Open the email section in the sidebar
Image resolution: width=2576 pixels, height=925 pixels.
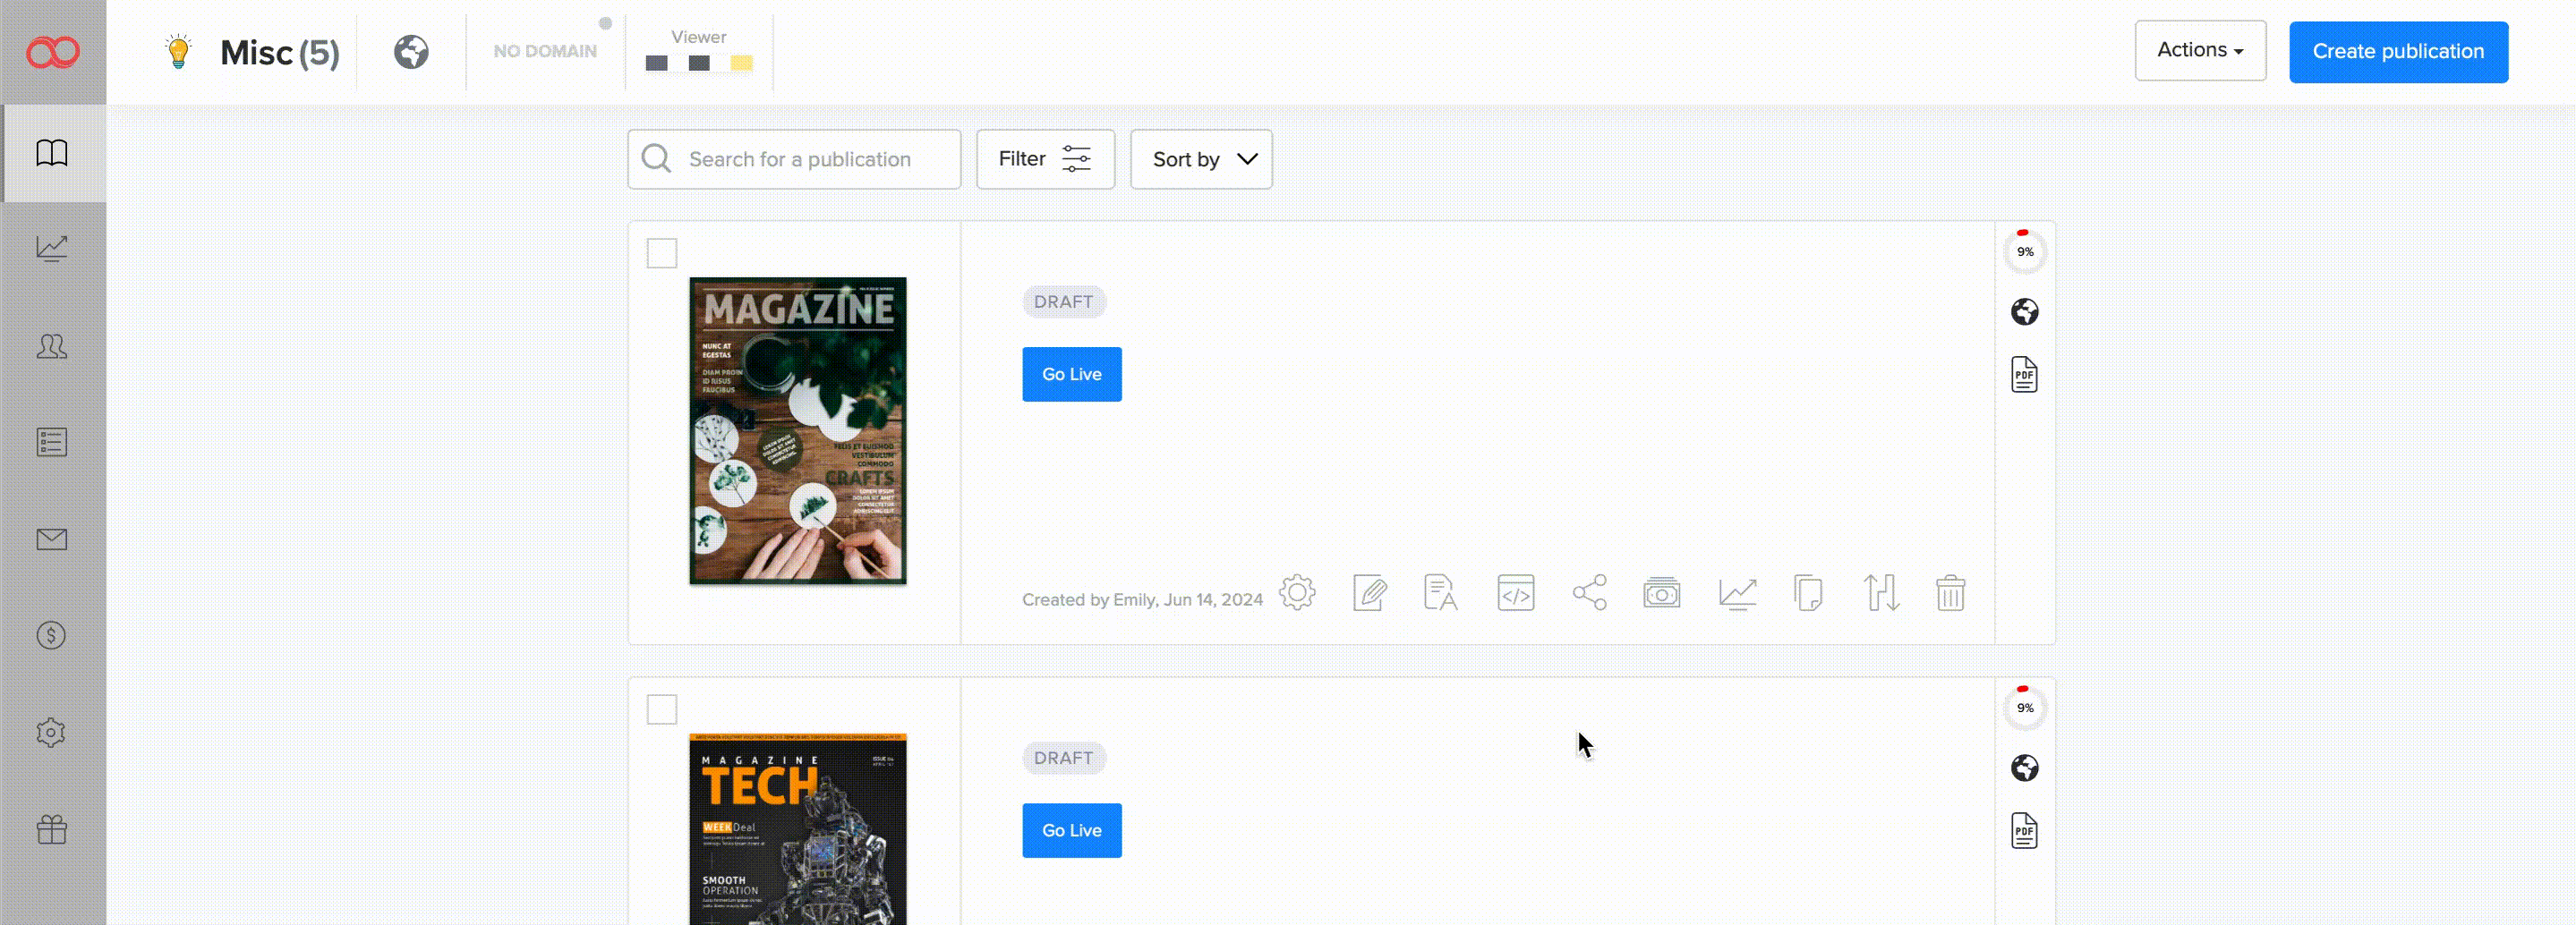(x=52, y=540)
